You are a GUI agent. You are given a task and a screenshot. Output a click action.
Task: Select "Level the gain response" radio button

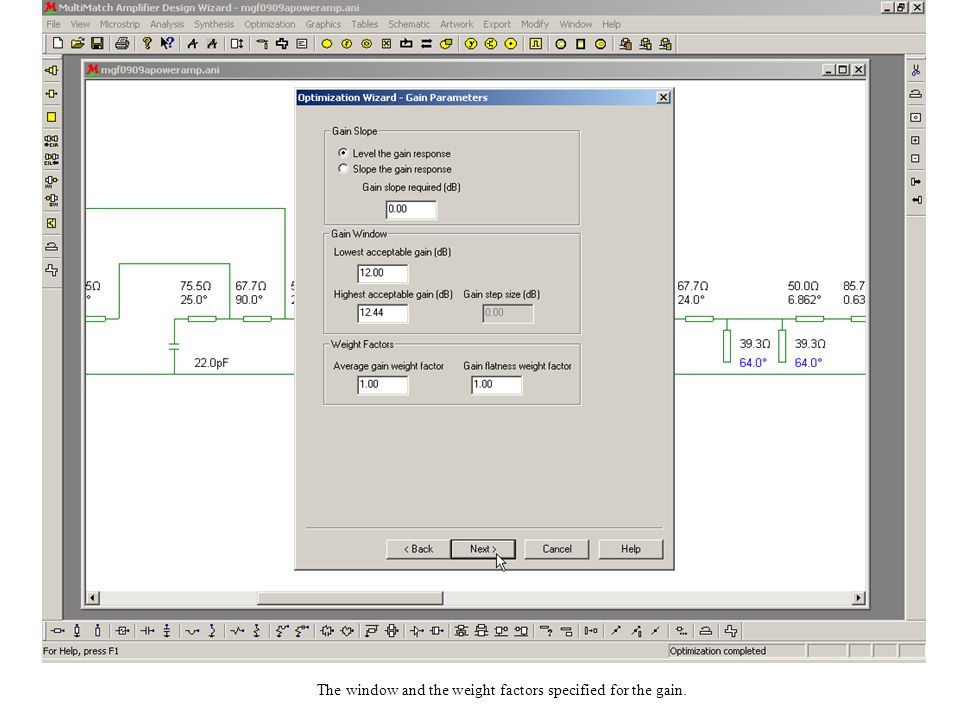click(x=343, y=153)
